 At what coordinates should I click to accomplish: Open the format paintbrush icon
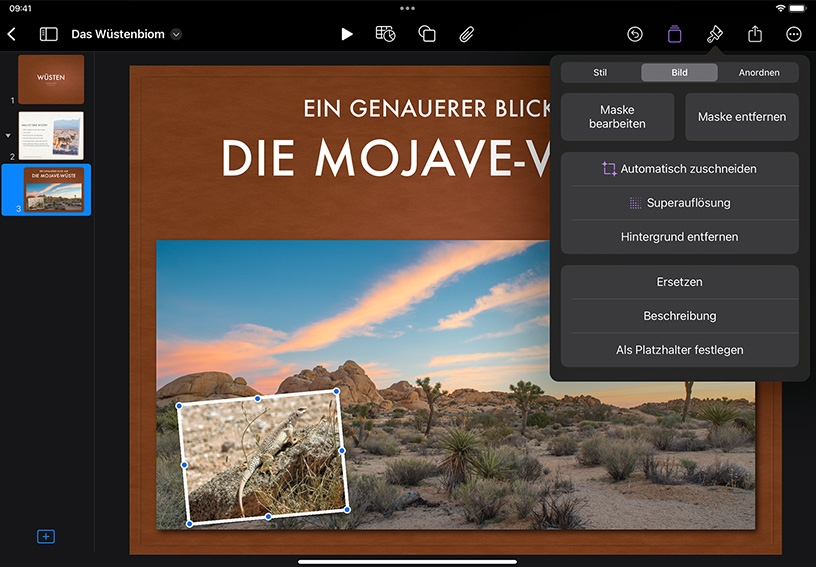[x=715, y=34]
